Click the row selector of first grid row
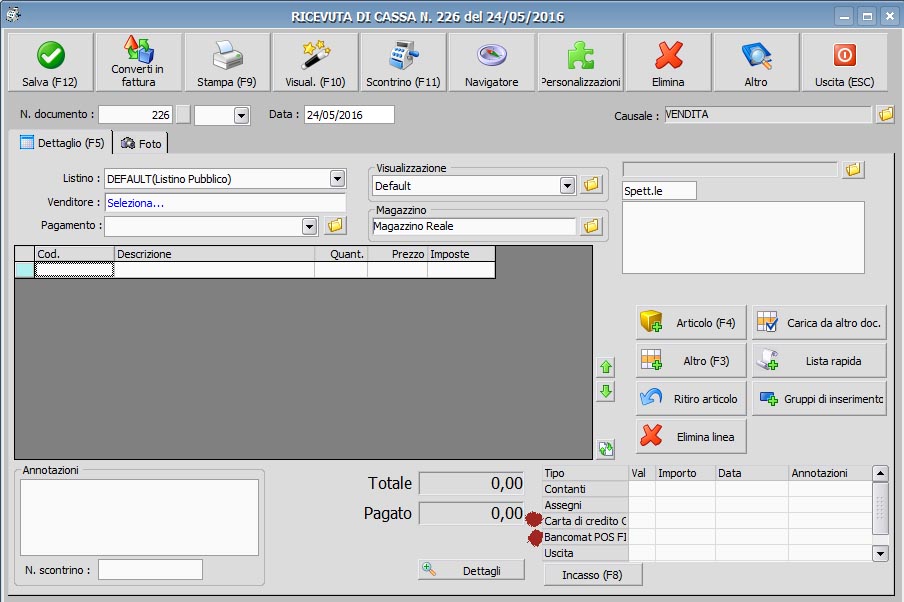904x602 pixels. [24, 269]
